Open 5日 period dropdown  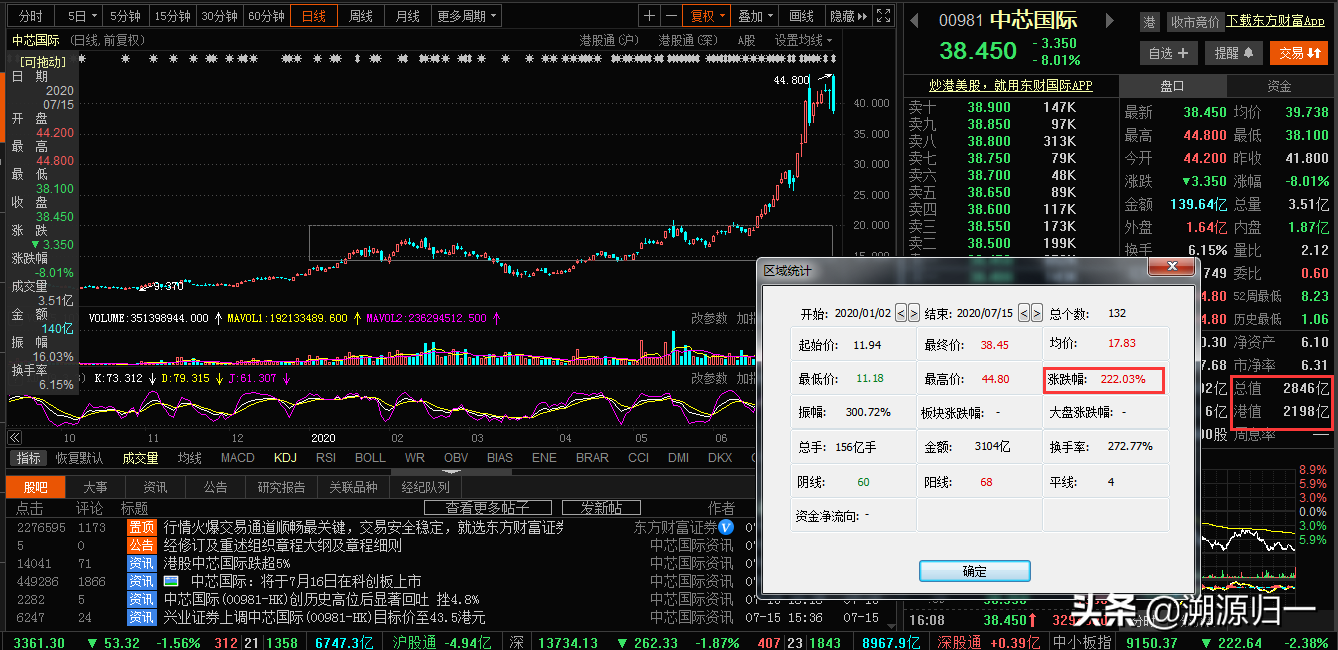coord(83,16)
